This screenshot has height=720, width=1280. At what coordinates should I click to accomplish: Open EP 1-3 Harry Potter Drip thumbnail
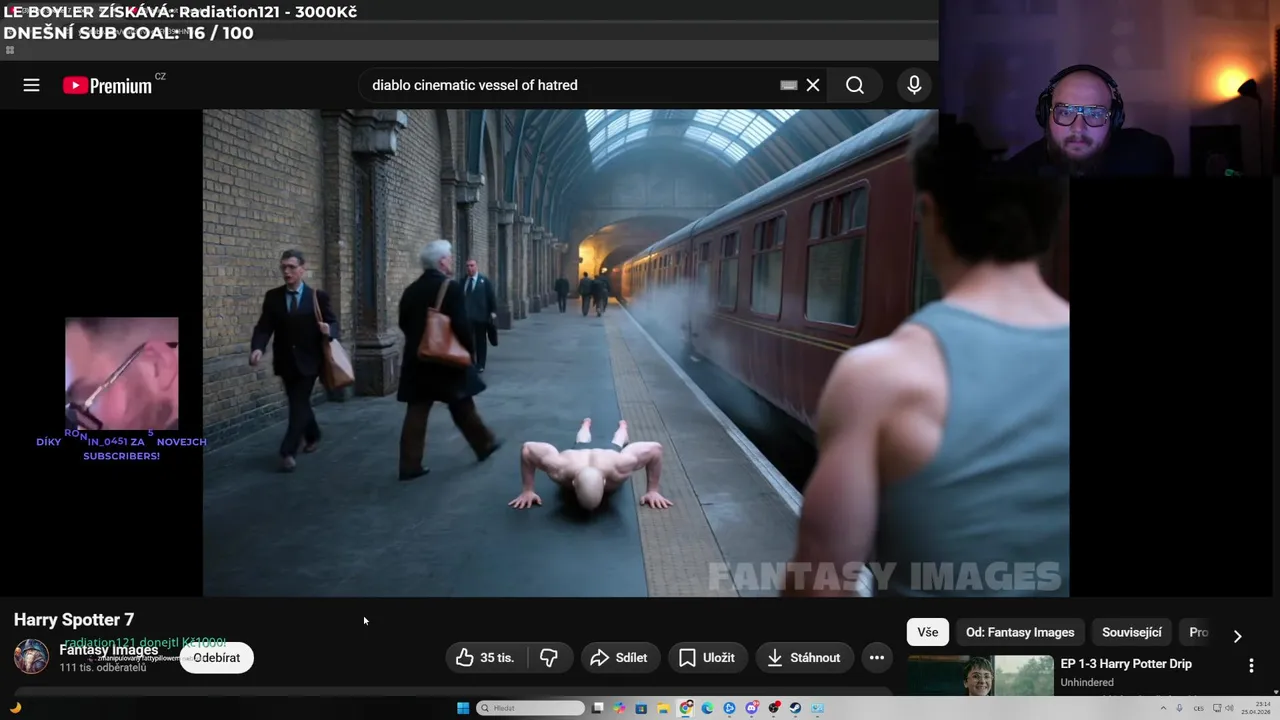pos(980,676)
